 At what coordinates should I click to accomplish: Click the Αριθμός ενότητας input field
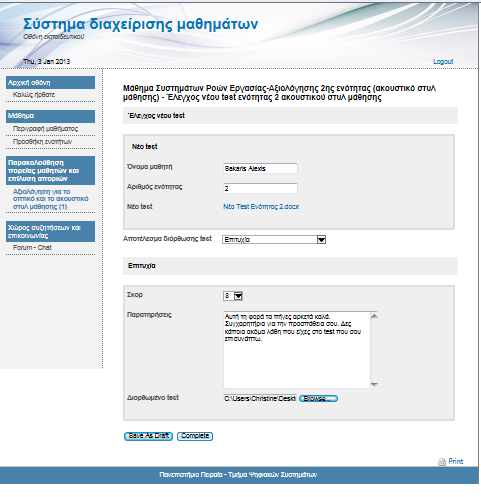260,188
